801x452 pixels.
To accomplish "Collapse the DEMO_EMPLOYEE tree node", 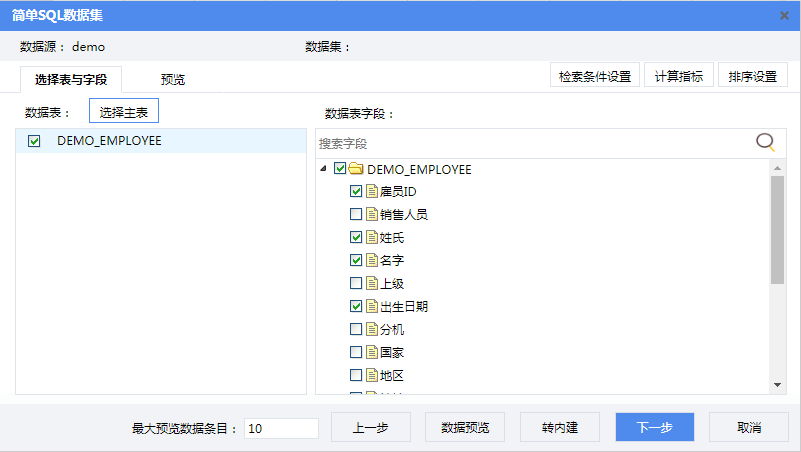I will tap(323, 169).
